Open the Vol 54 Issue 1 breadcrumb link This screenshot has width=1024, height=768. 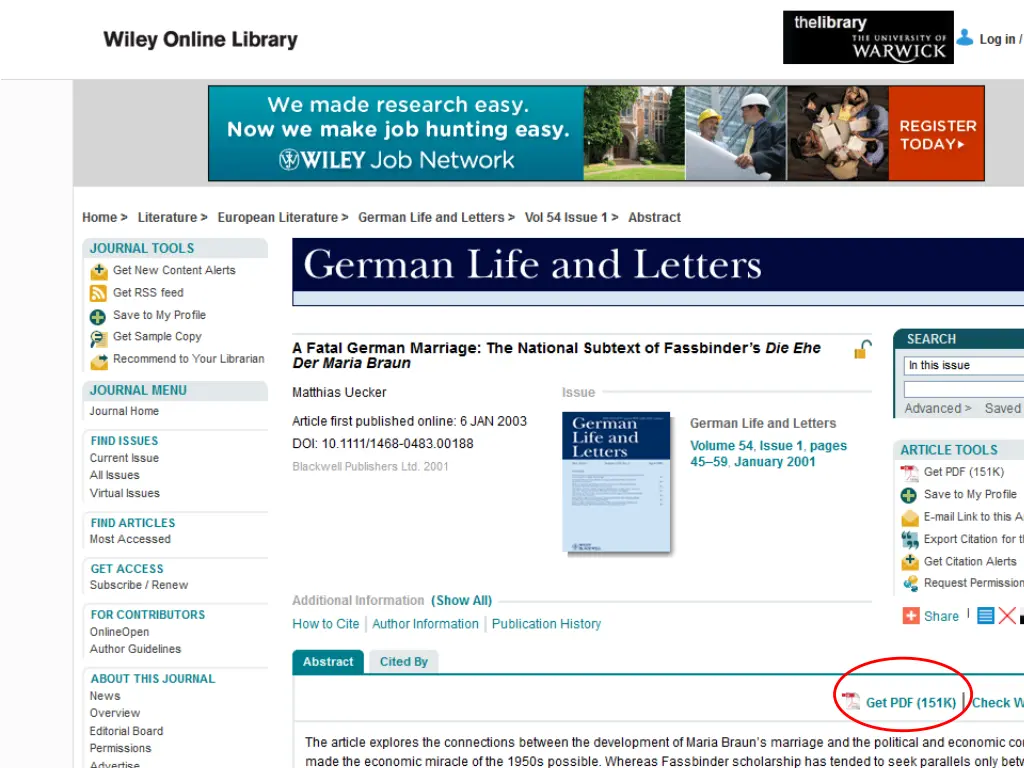coord(566,217)
